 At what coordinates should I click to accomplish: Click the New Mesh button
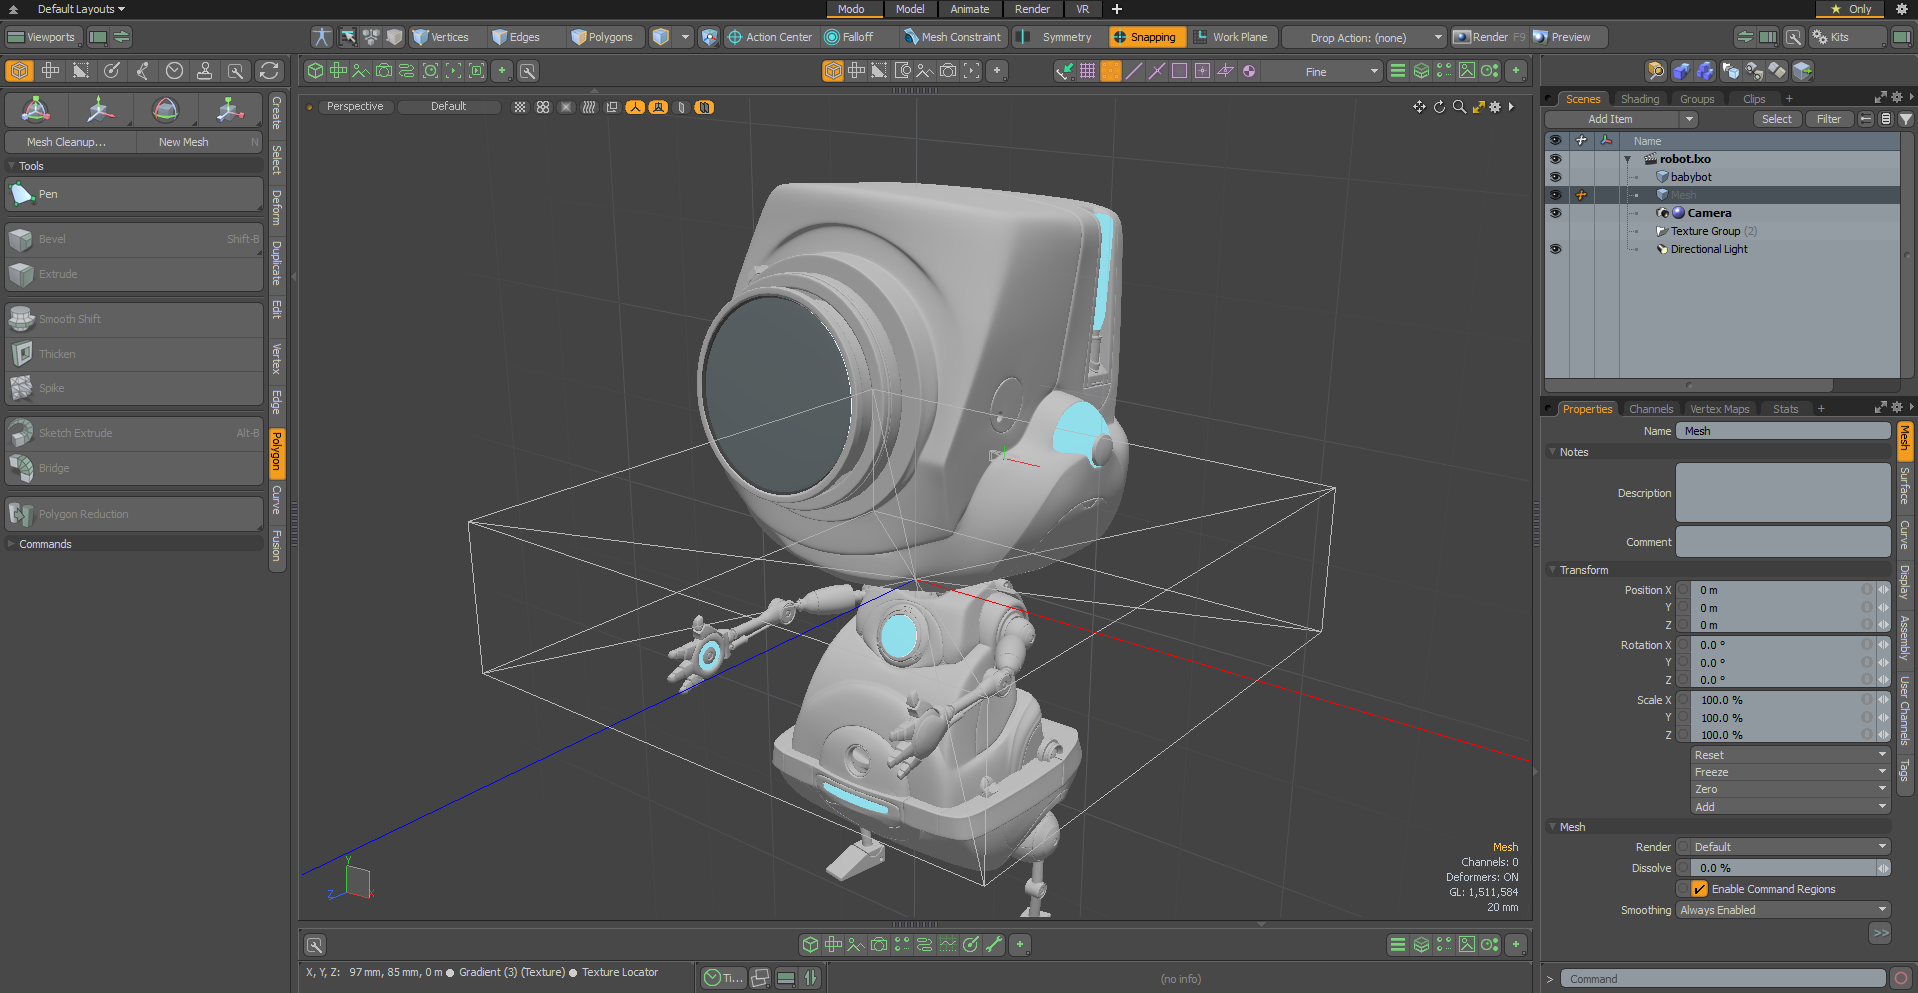[x=184, y=142]
